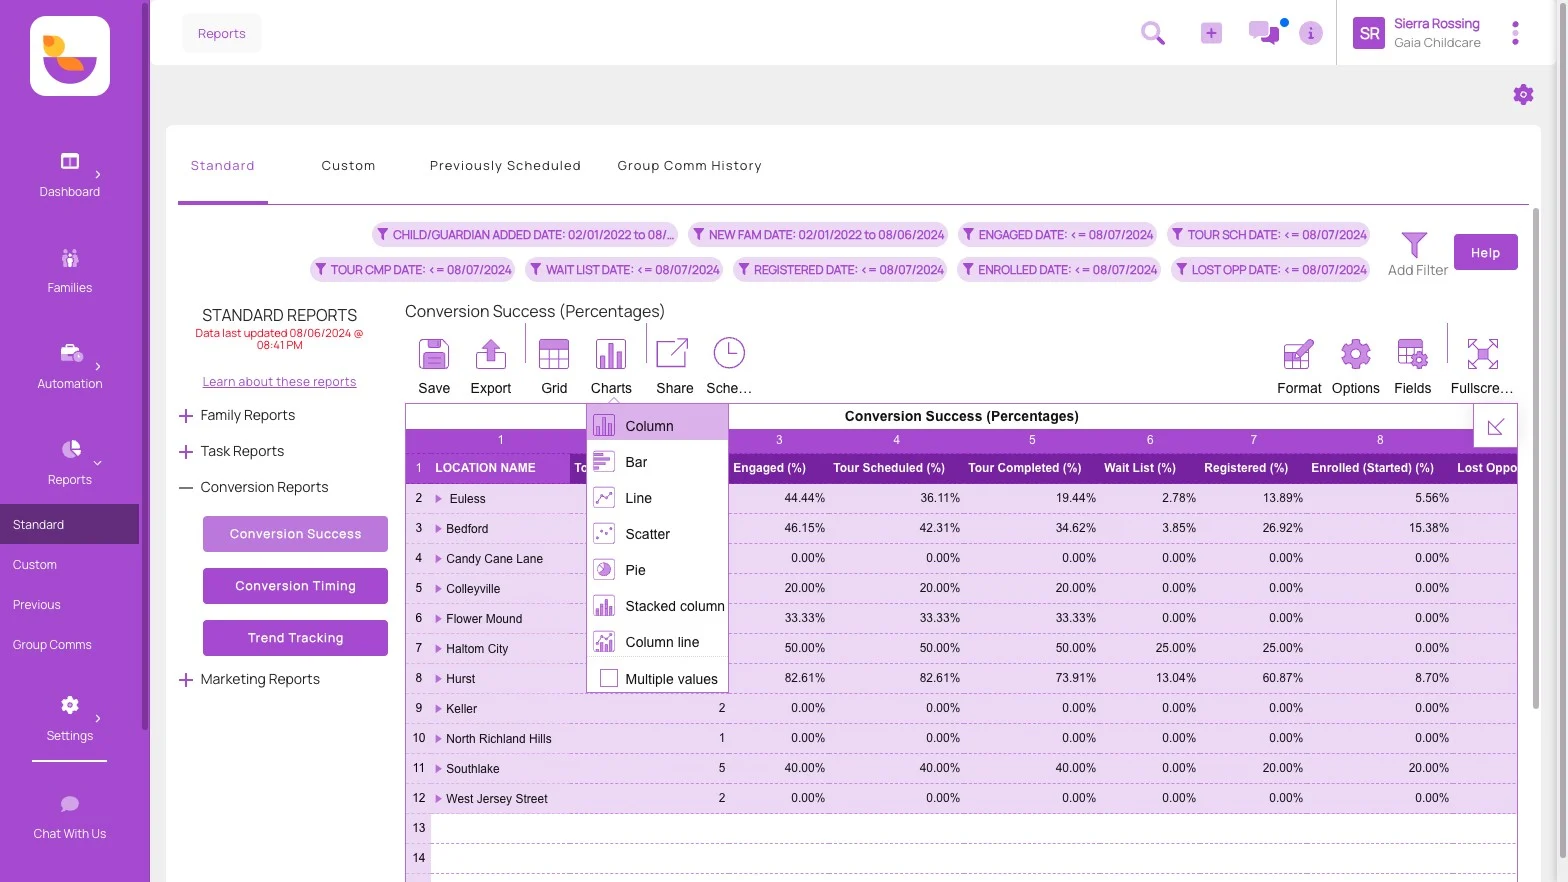Open Conversion Success report

295,534
